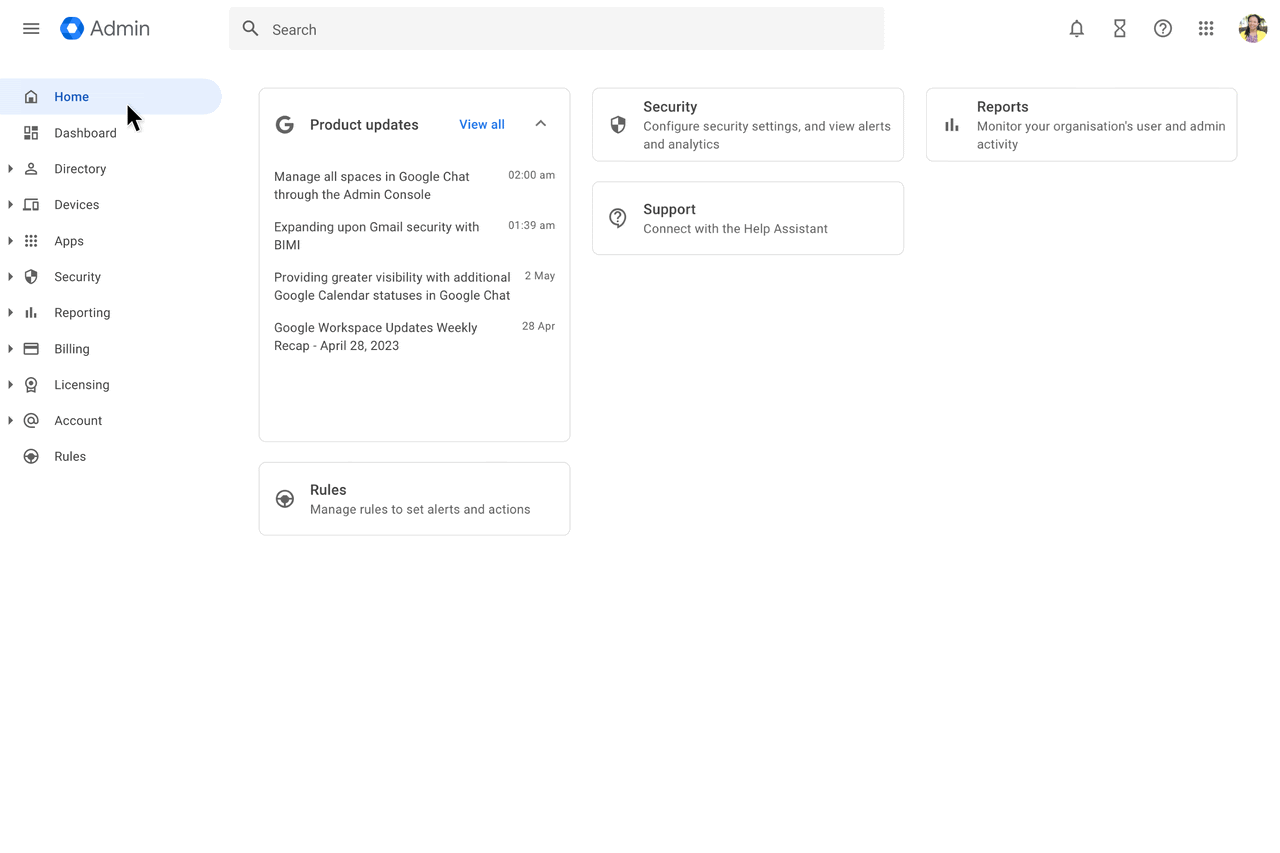This screenshot has height=853, width=1280.
Task: Click the Product updates heading
Action: [364, 125]
